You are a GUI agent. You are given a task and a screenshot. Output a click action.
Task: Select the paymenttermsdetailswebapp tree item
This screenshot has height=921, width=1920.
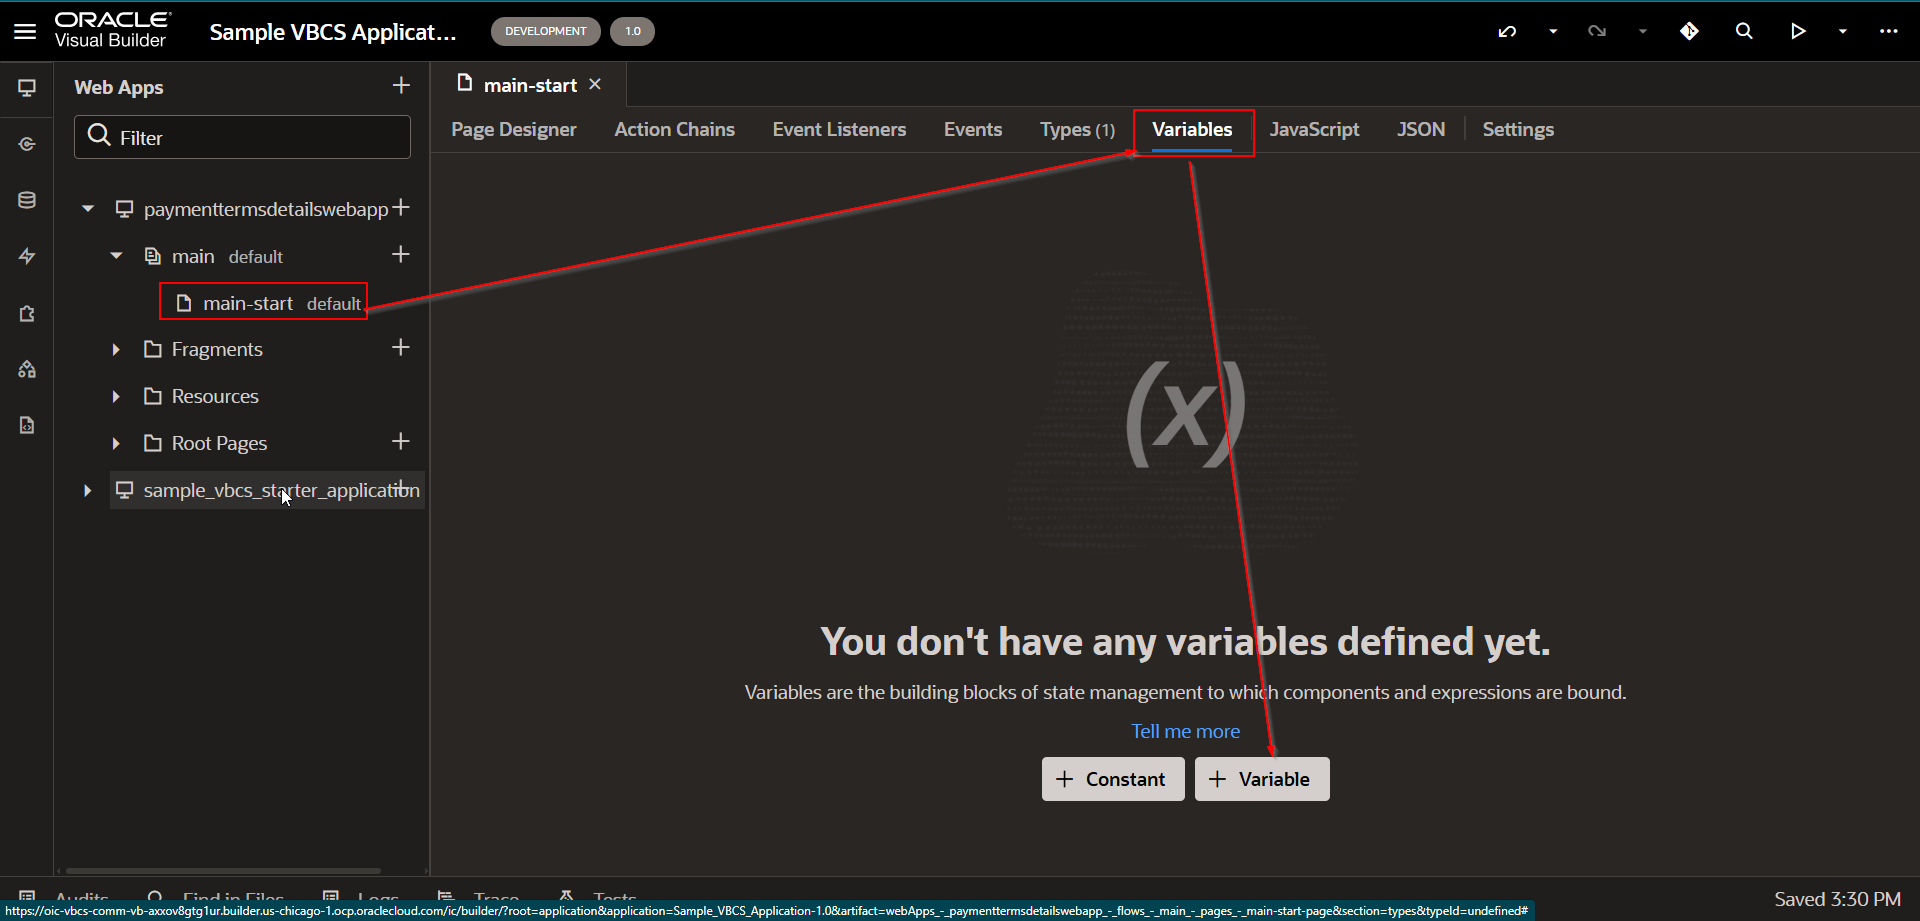coord(265,209)
